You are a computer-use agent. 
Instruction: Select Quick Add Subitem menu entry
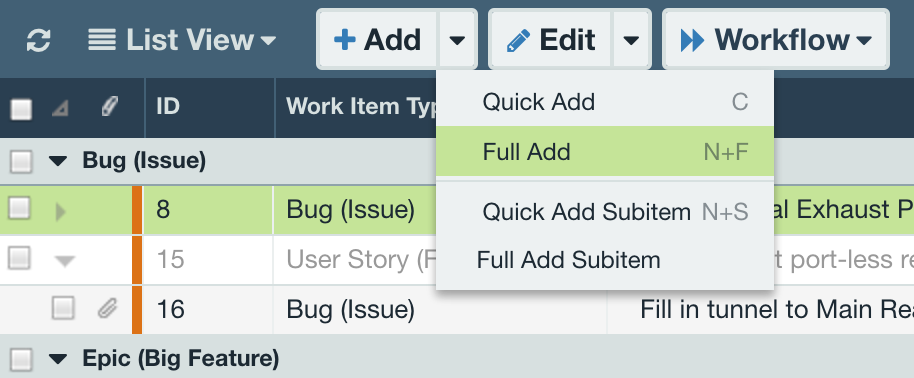605,212
